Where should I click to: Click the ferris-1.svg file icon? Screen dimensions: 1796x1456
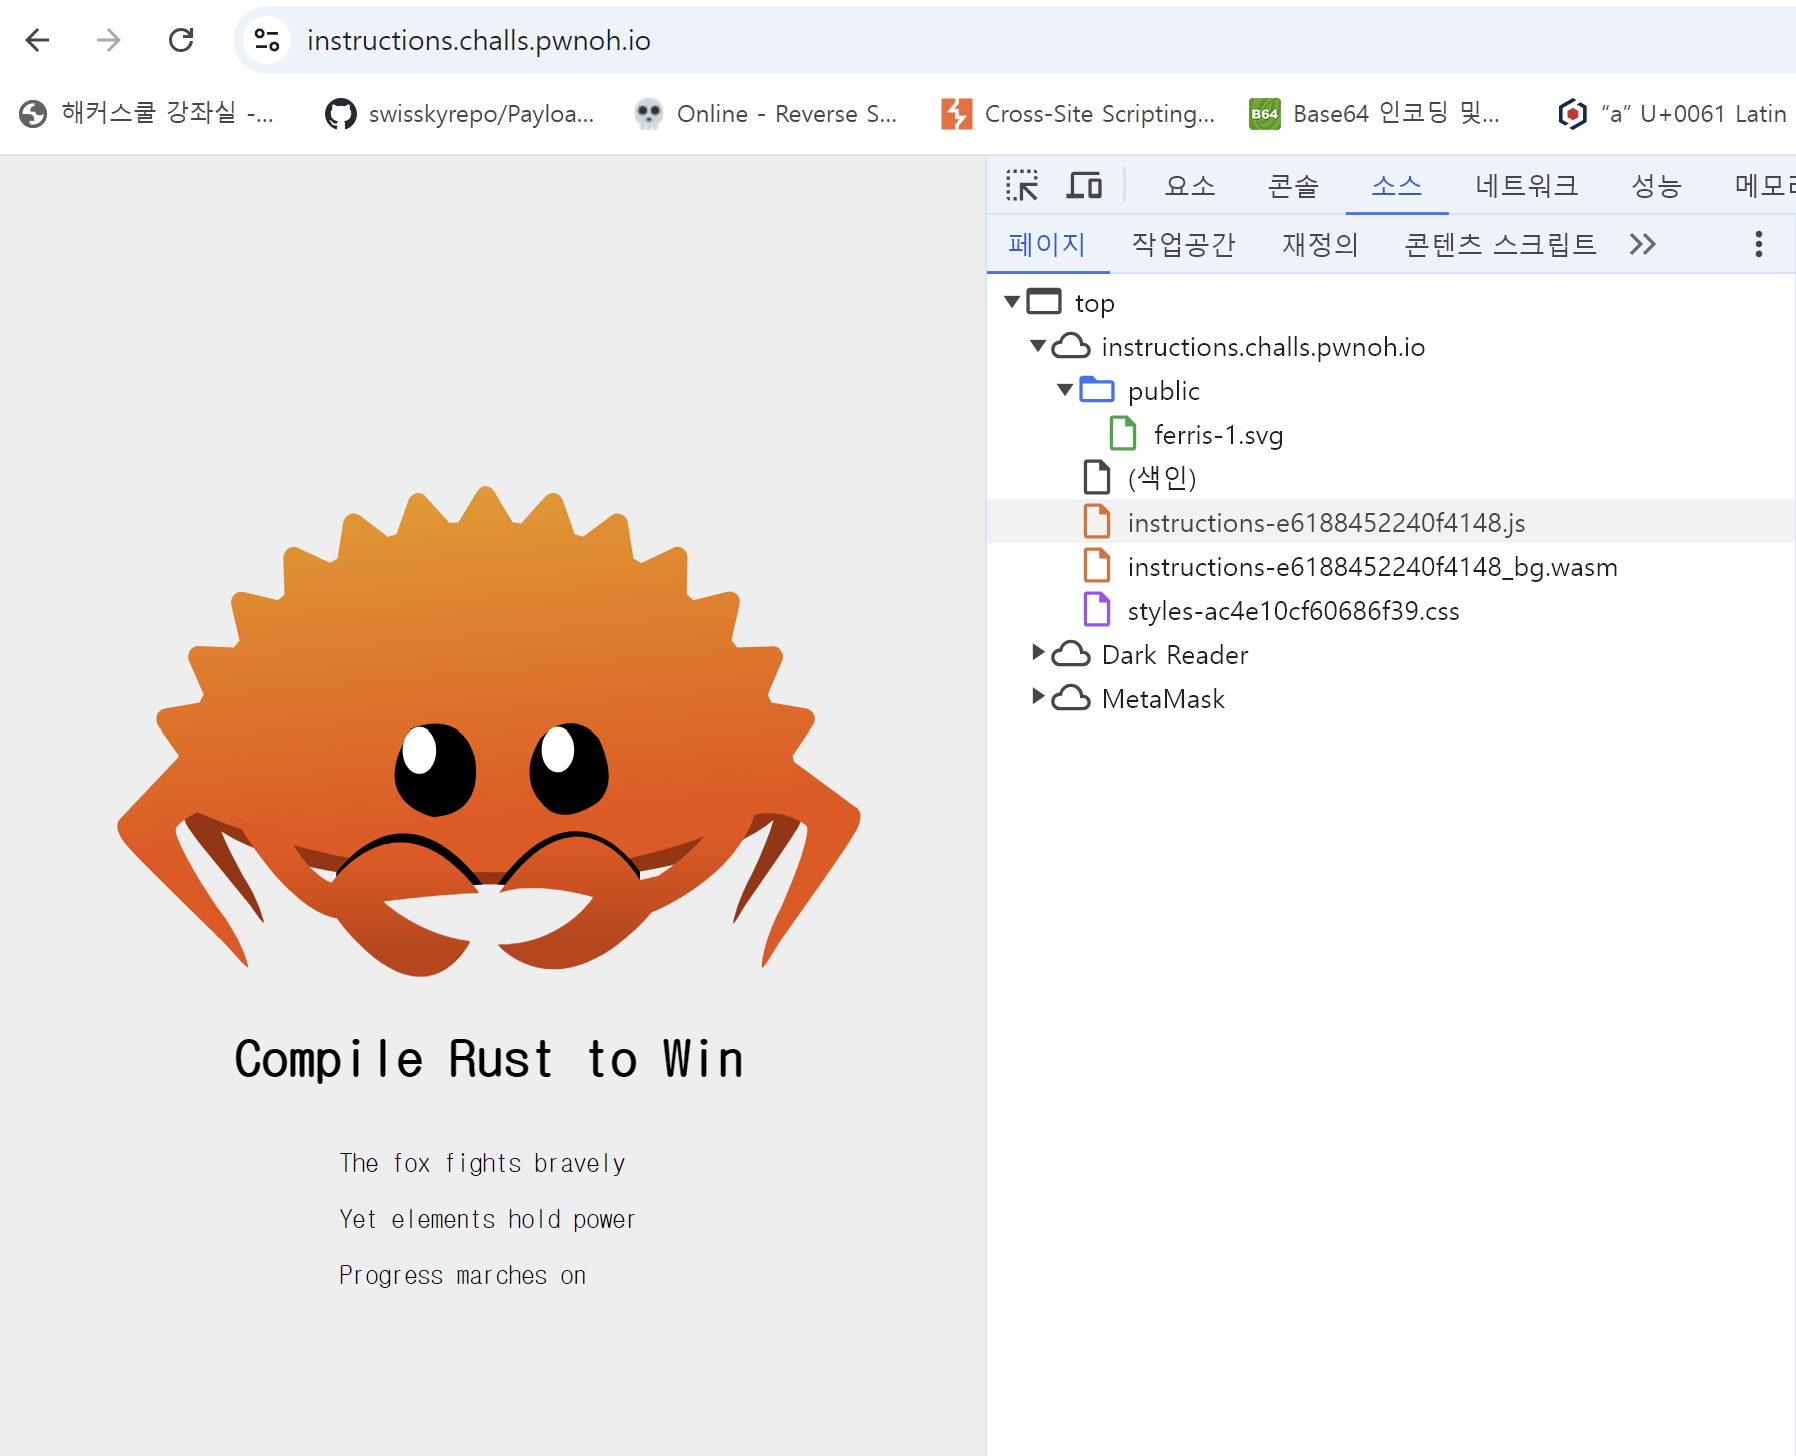[1123, 433]
